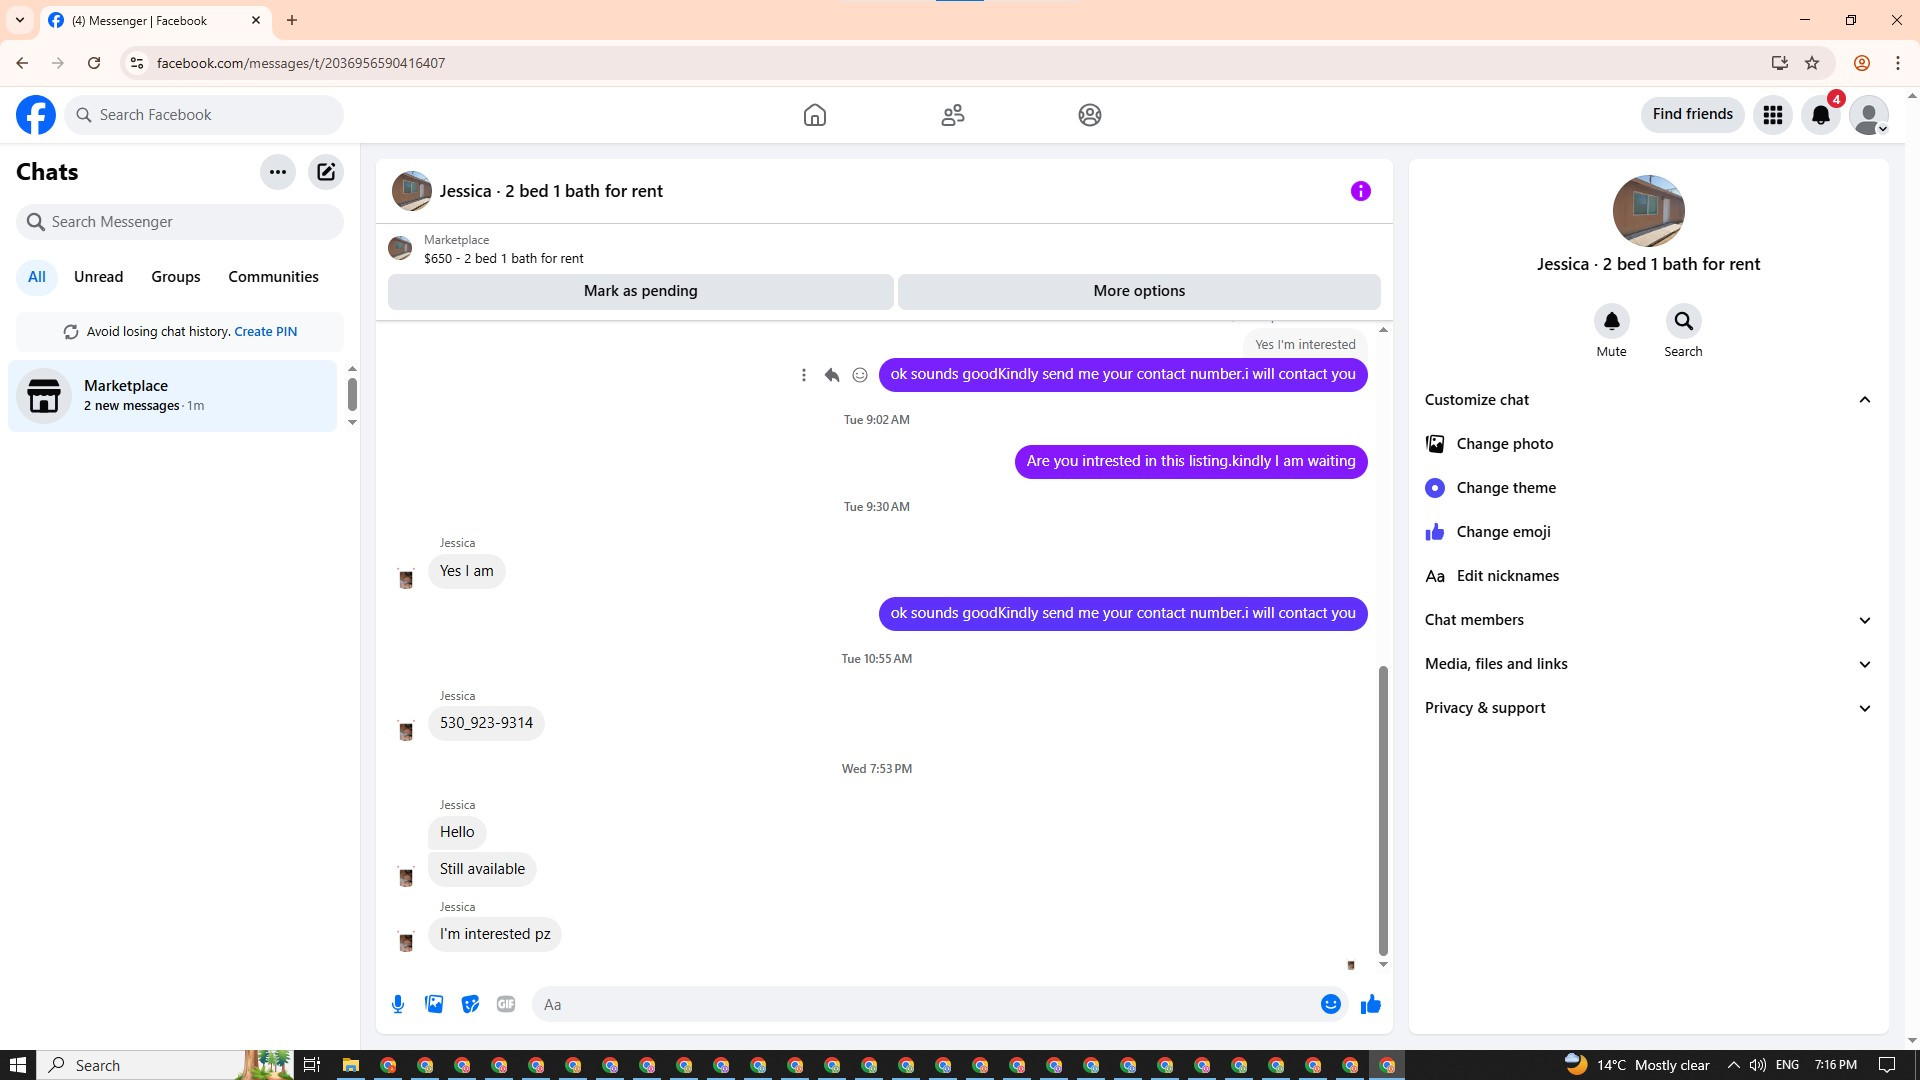The width and height of the screenshot is (1920, 1080).
Task: Open the GIF picker icon
Action: point(506,1004)
